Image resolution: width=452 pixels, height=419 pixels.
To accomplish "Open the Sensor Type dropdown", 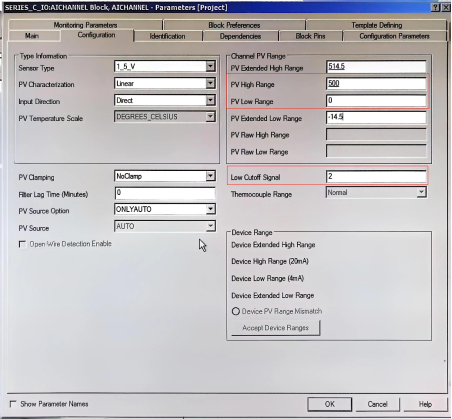I will point(210,66).
